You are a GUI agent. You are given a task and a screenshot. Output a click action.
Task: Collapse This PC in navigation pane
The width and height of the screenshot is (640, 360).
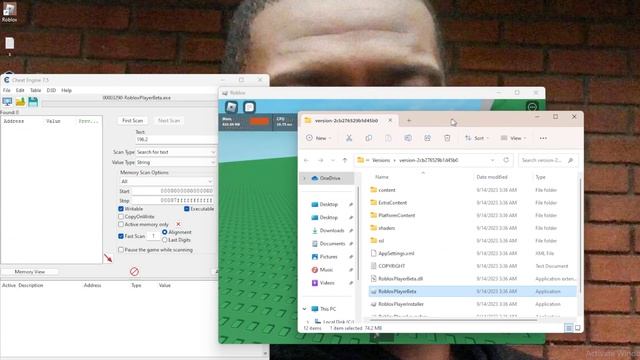(304, 309)
